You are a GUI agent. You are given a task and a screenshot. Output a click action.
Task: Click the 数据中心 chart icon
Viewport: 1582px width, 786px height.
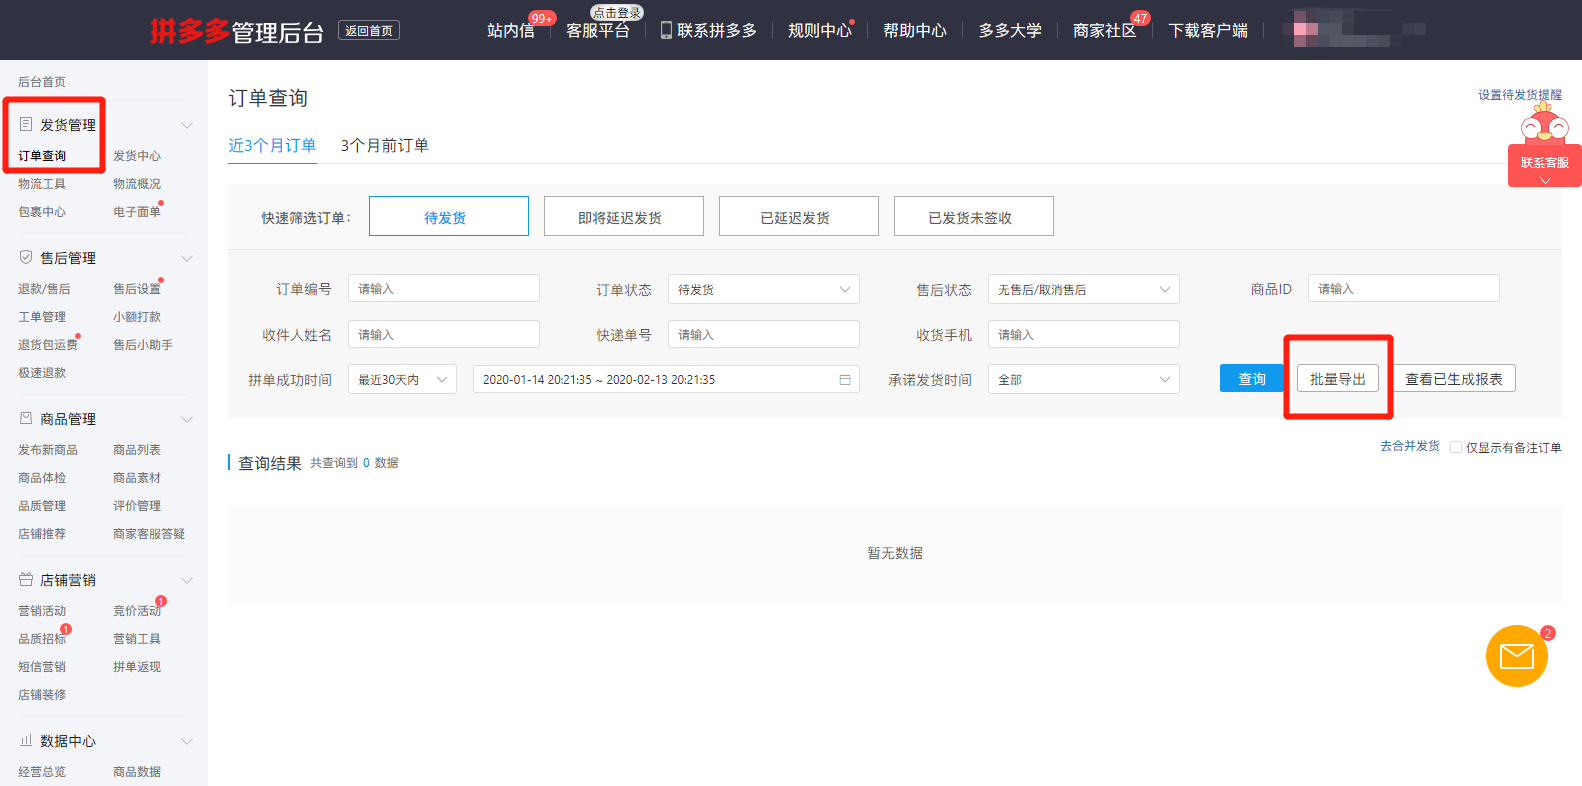point(26,740)
